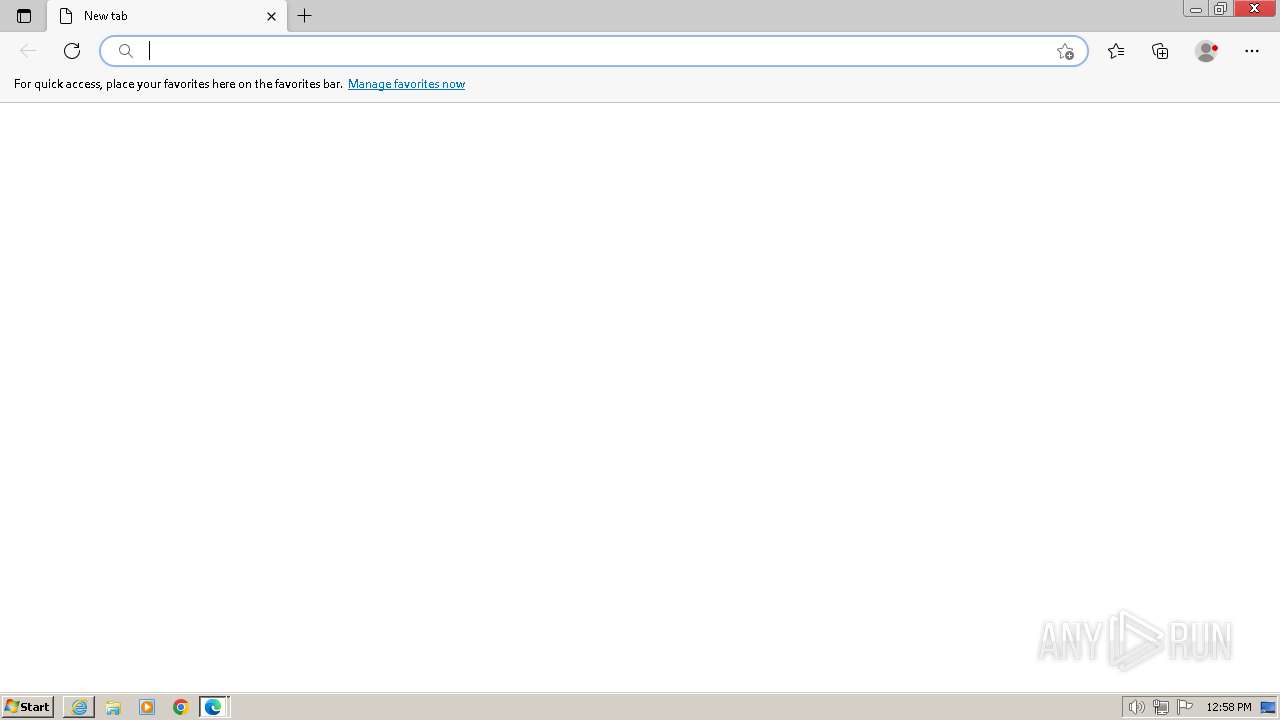Open Action Center flag icon
The height and width of the screenshot is (720, 1280).
click(1185, 707)
